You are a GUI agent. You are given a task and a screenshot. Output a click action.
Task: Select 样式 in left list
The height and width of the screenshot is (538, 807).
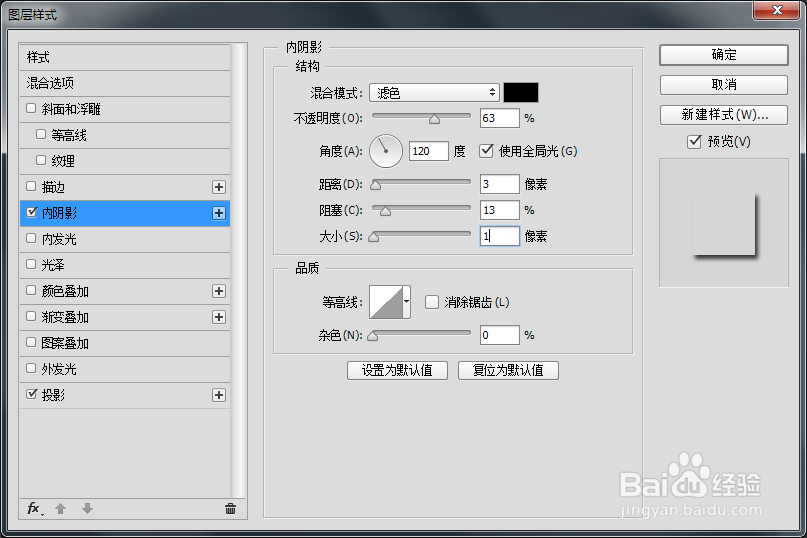pos(125,57)
